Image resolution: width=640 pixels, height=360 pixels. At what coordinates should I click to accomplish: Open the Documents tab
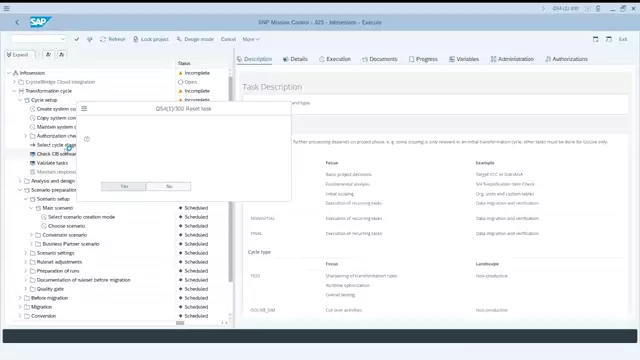pyautogui.click(x=380, y=59)
